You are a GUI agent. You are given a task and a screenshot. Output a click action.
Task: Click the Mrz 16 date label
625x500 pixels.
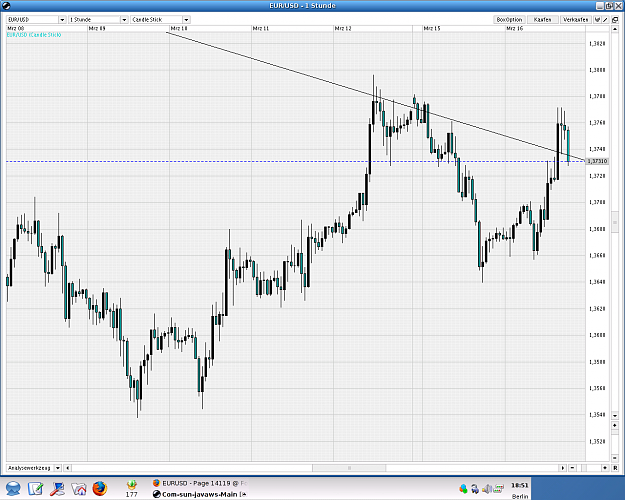[514, 28]
